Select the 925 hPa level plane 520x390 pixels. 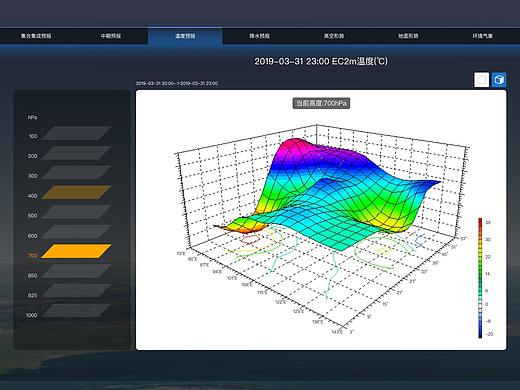pos(76,291)
